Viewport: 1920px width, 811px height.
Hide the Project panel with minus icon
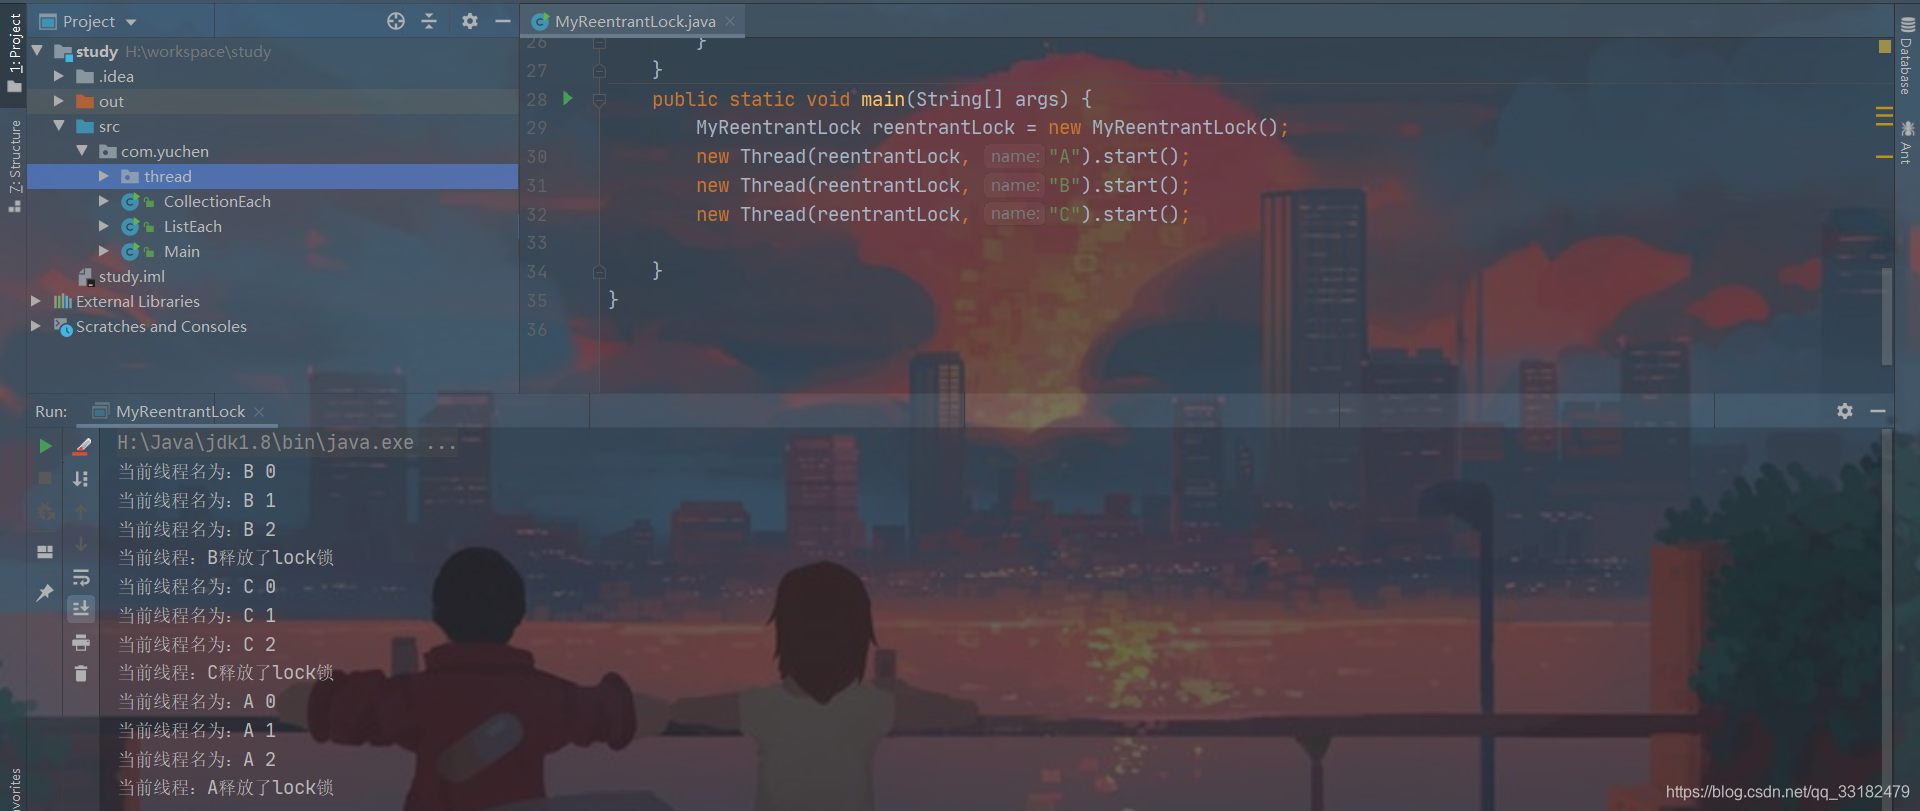click(x=503, y=21)
